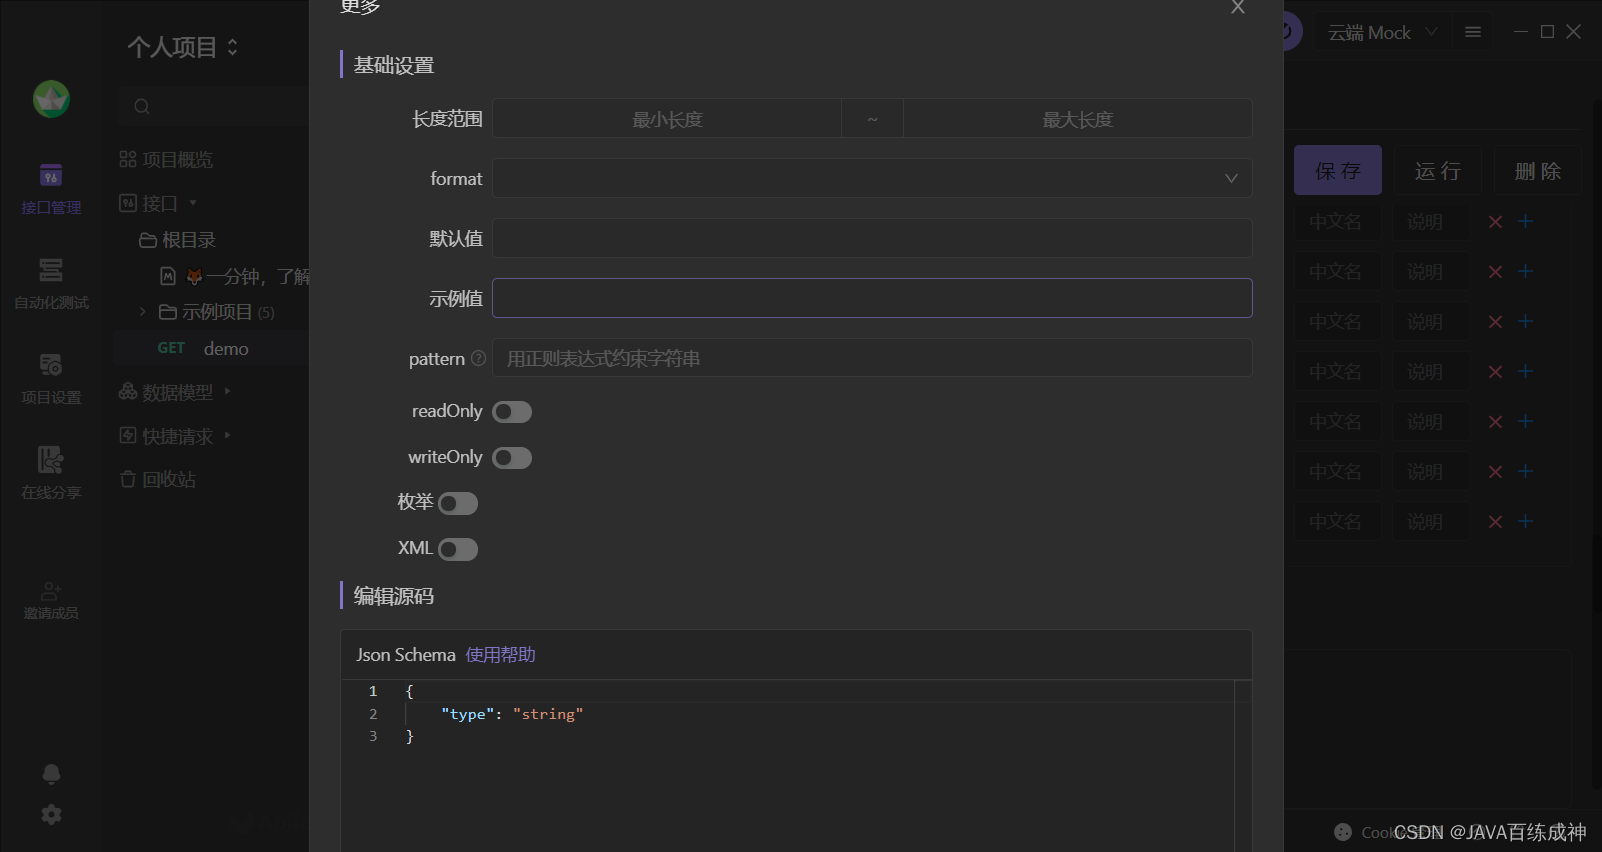Enable the 枚举 switch
1602x852 pixels.
point(458,504)
